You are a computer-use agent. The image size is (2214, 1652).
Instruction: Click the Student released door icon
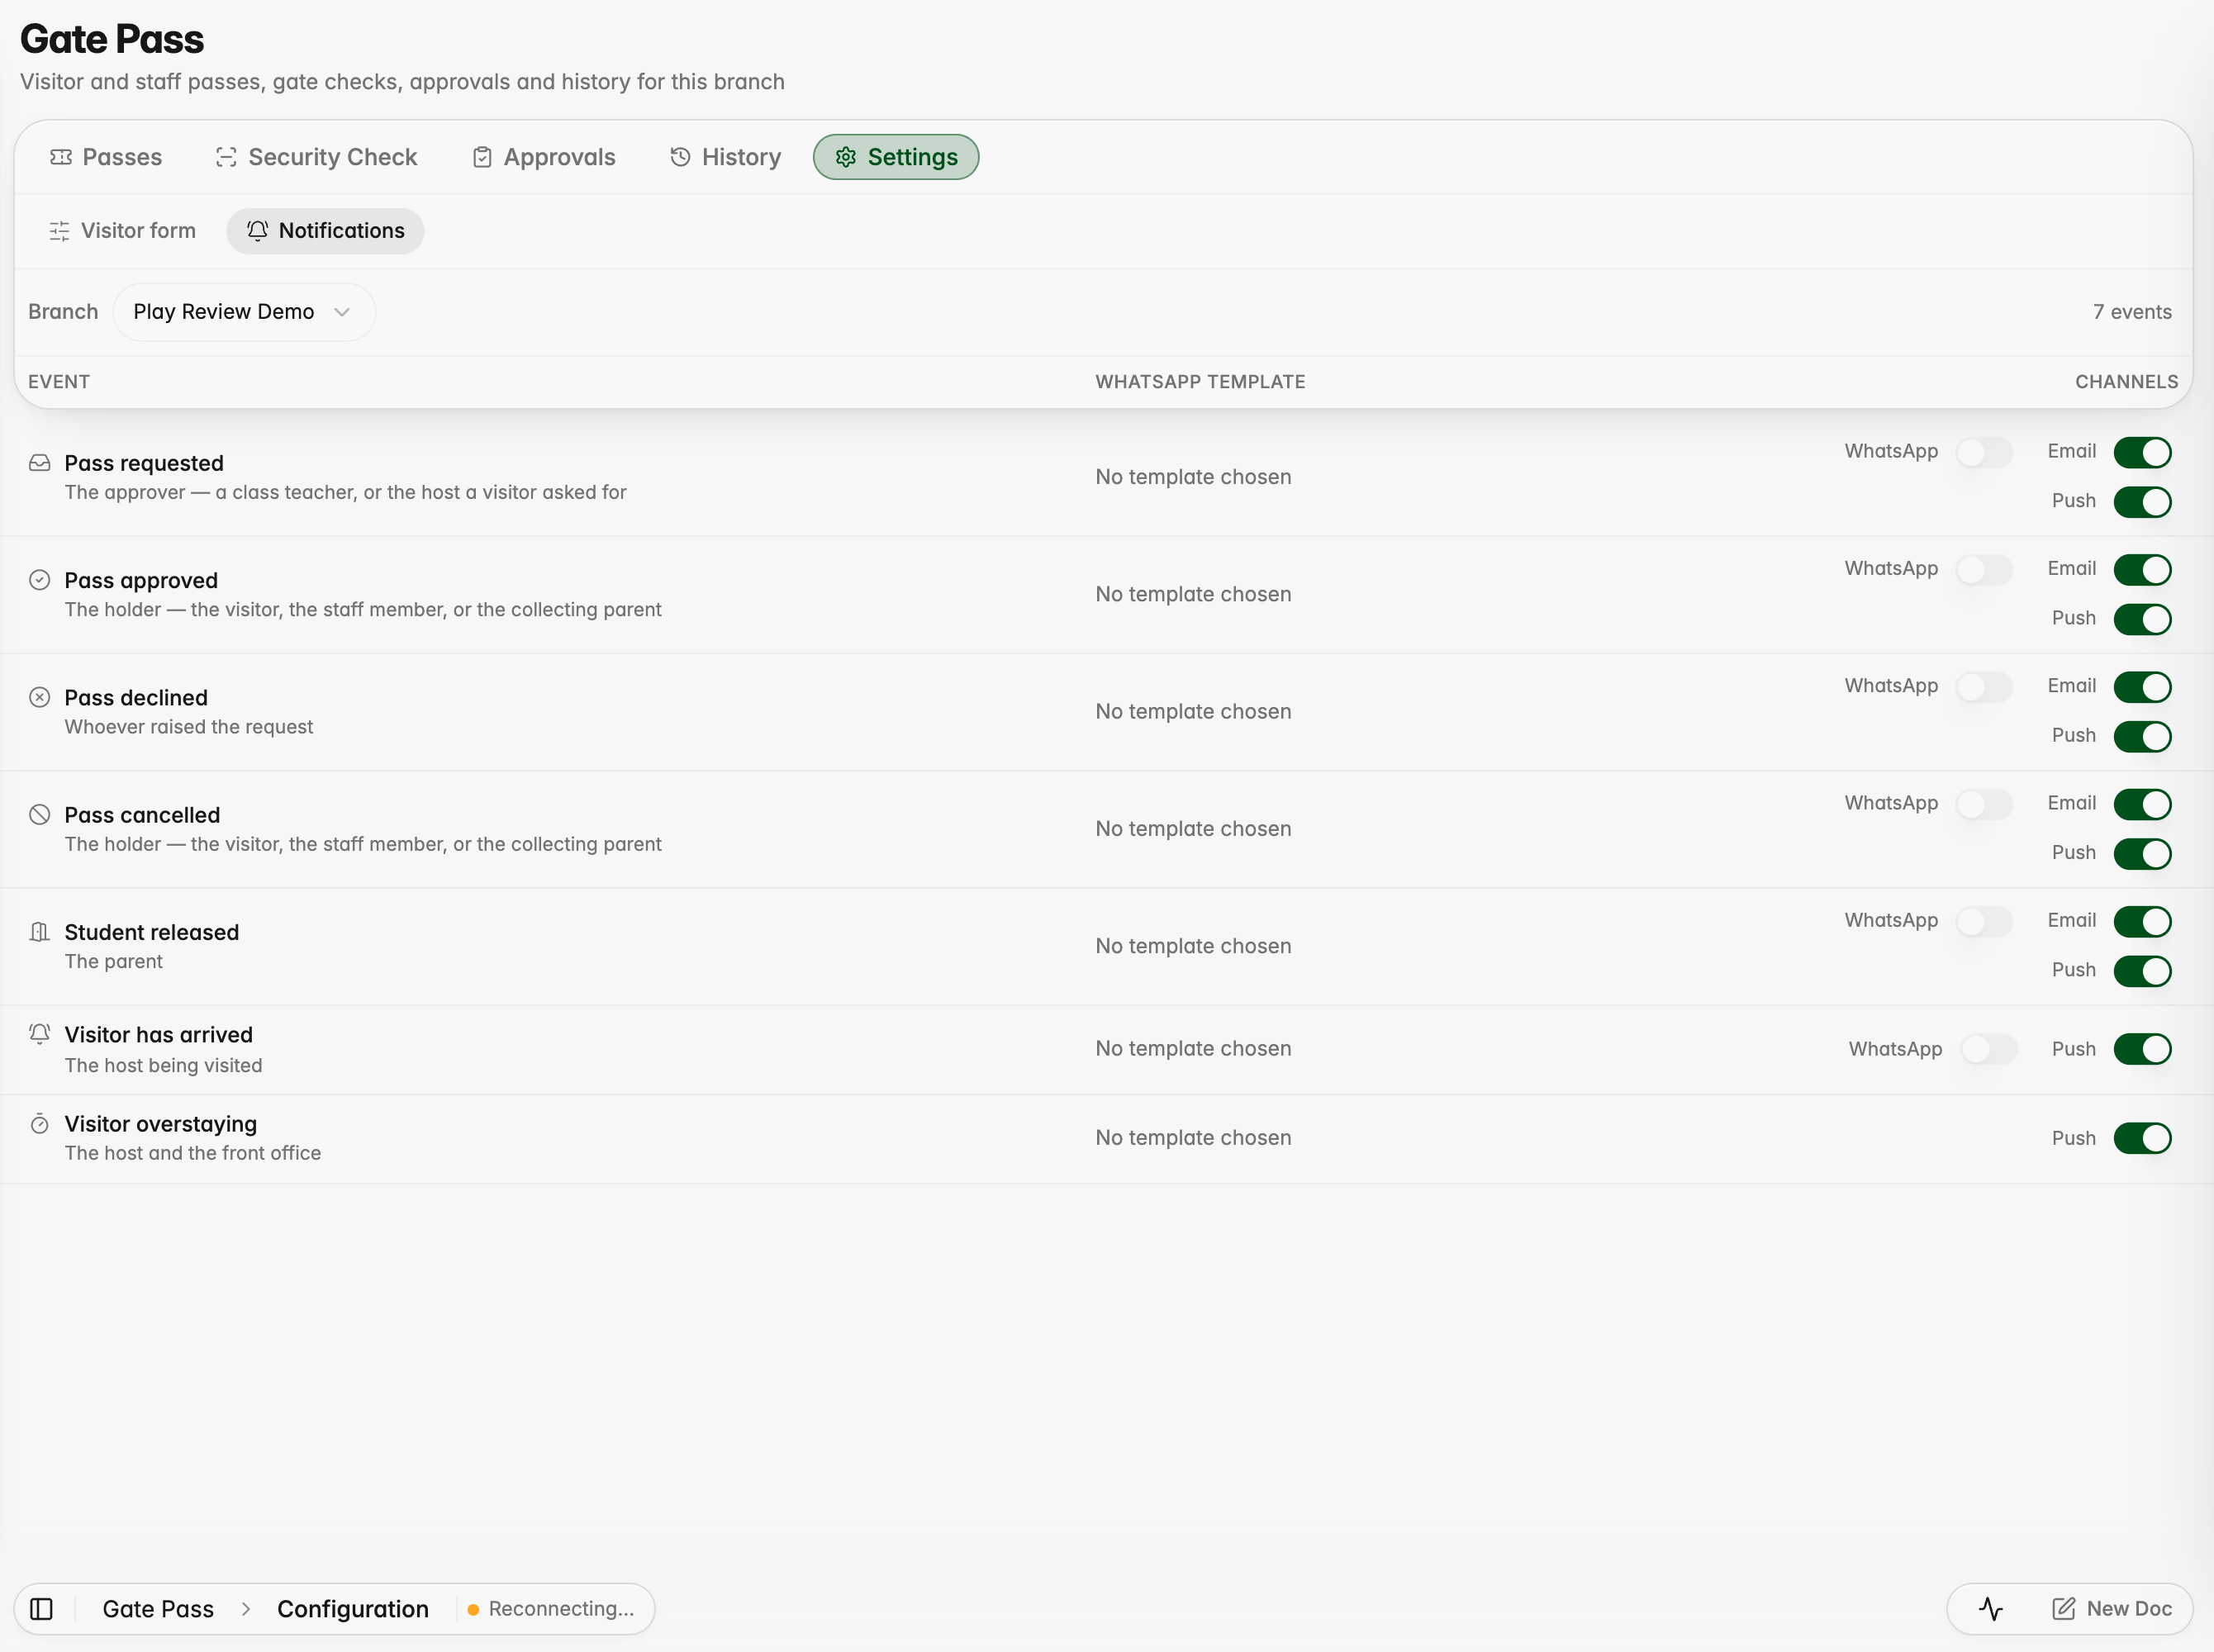[39, 932]
